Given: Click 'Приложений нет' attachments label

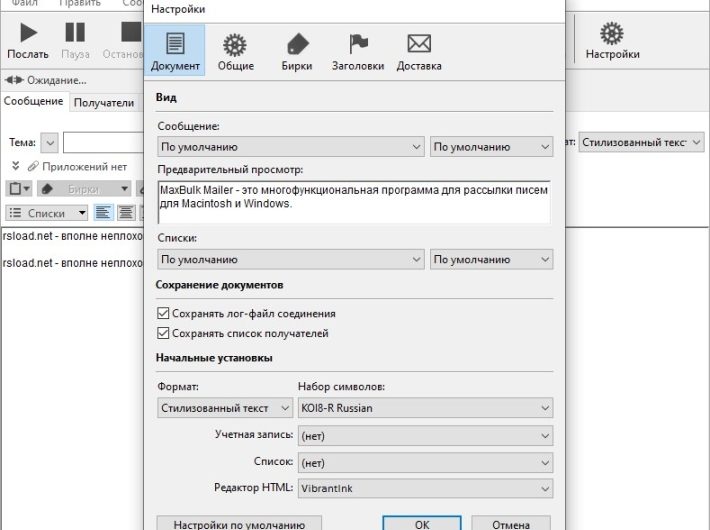Looking at the screenshot, I should pyautogui.click(x=84, y=167).
